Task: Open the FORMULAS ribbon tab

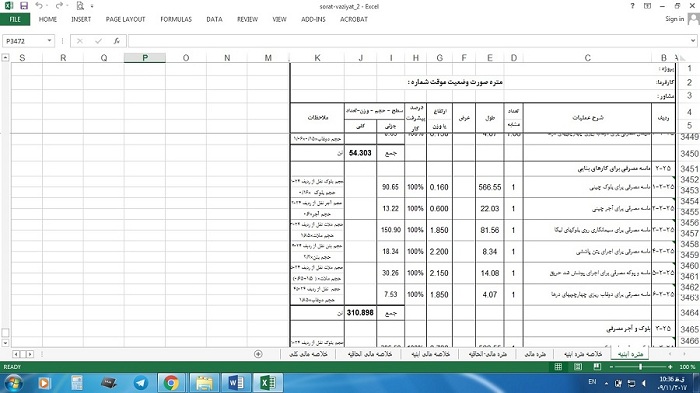Action: tap(176, 19)
